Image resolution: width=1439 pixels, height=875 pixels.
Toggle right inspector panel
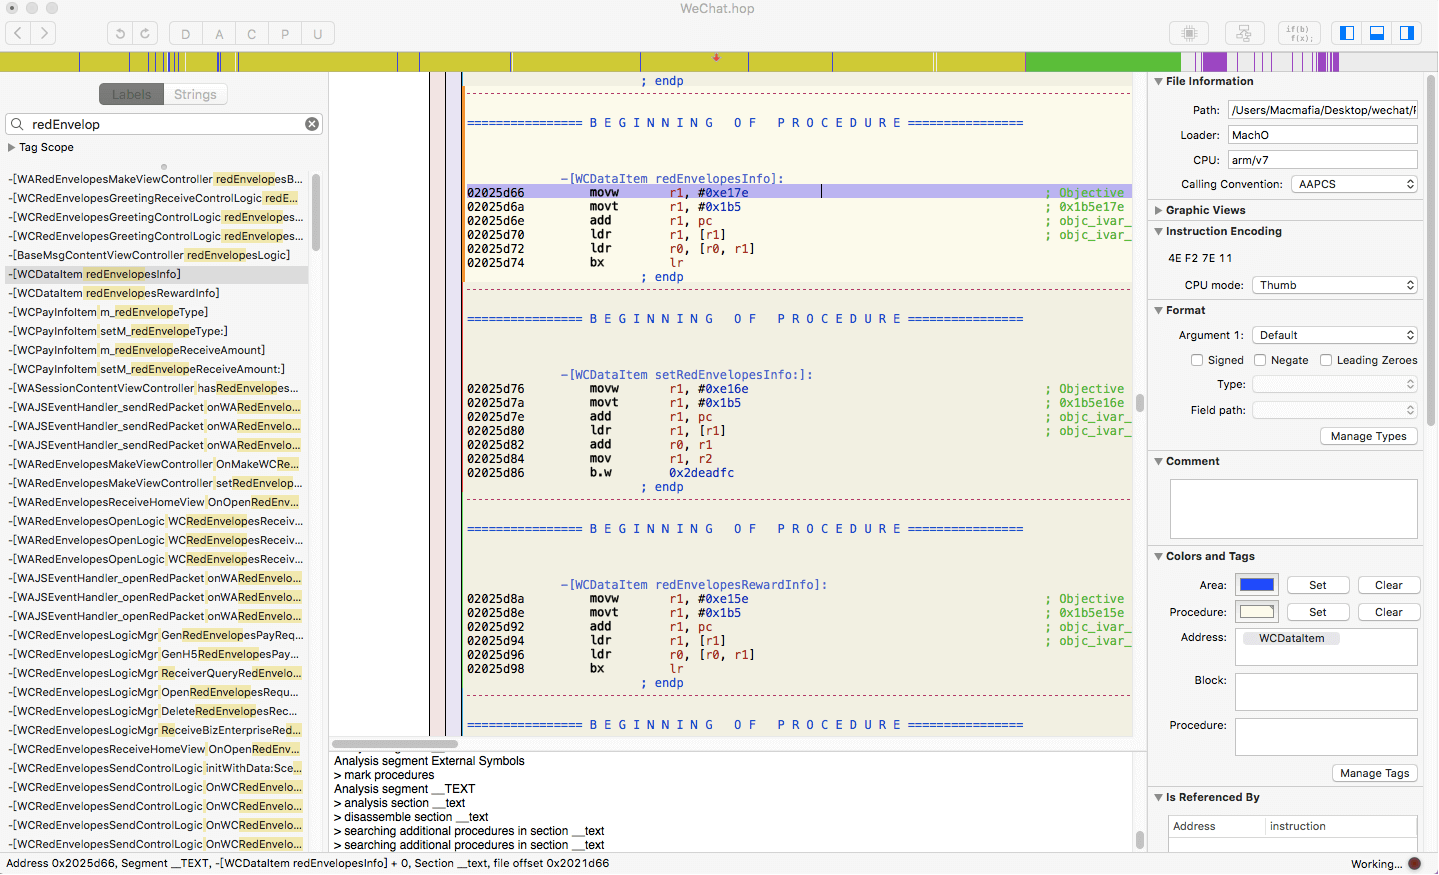click(1407, 33)
